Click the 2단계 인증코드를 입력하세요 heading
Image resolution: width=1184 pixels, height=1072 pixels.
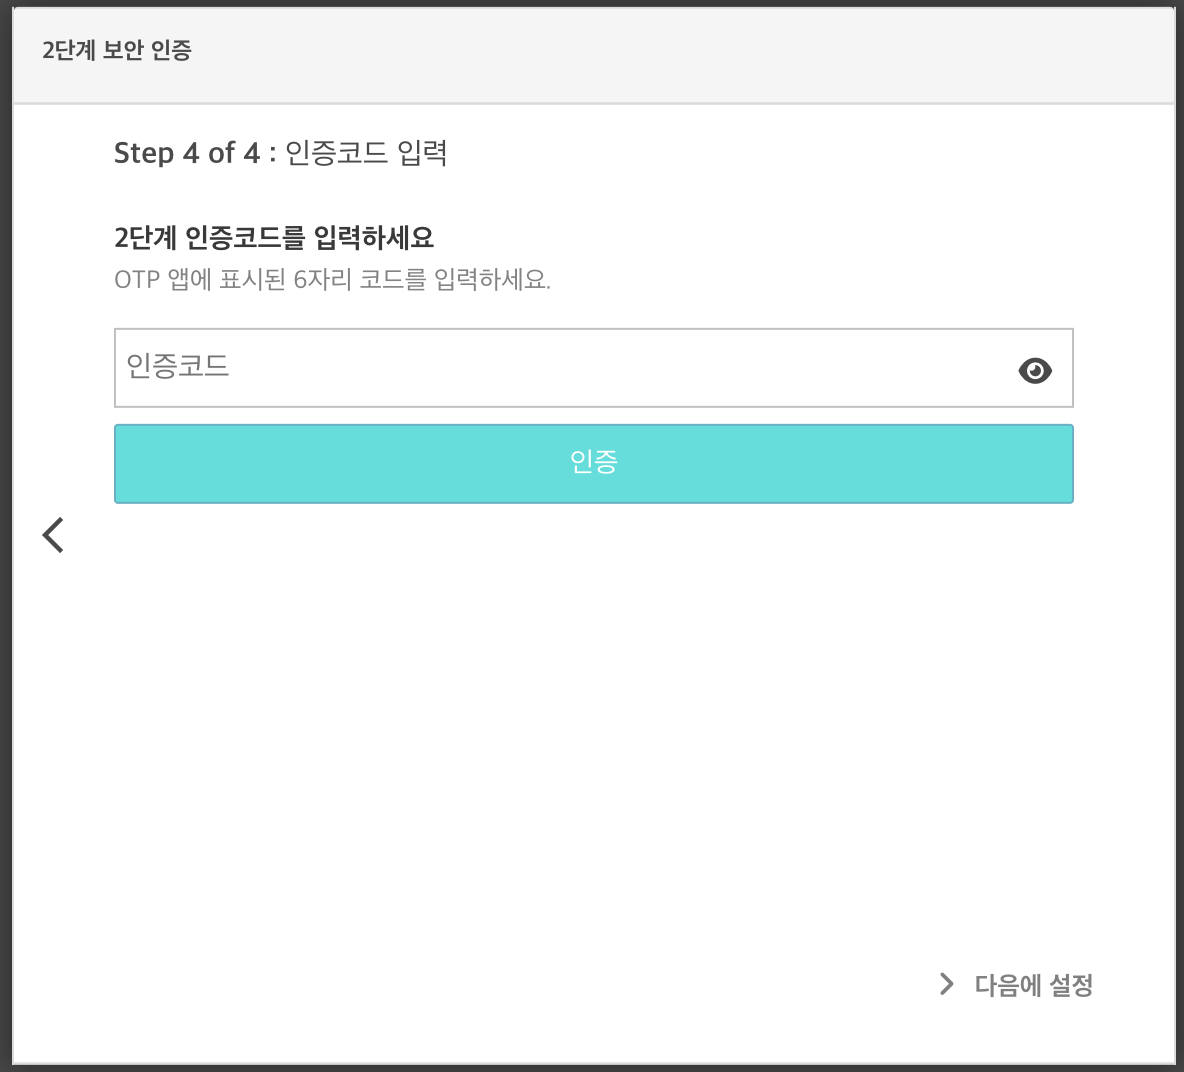pyautogui.click(x=274, y=237)
